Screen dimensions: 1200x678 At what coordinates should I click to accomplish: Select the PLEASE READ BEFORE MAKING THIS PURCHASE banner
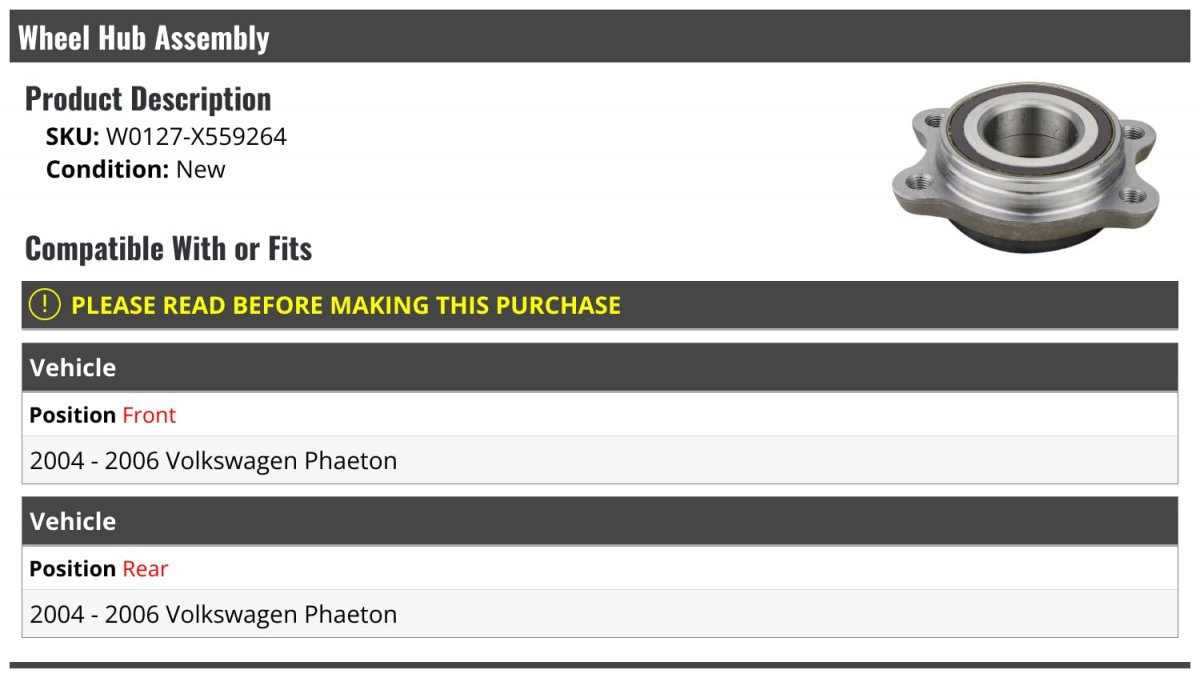(600, 305)
